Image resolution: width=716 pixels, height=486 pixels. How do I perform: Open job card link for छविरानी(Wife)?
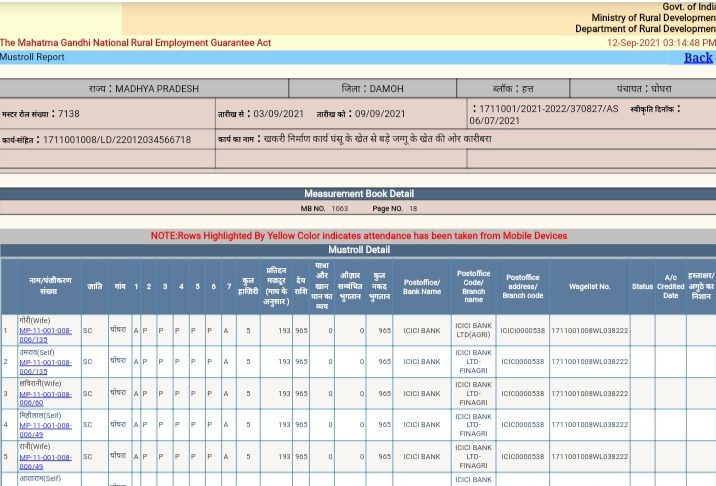coord(45,398)
